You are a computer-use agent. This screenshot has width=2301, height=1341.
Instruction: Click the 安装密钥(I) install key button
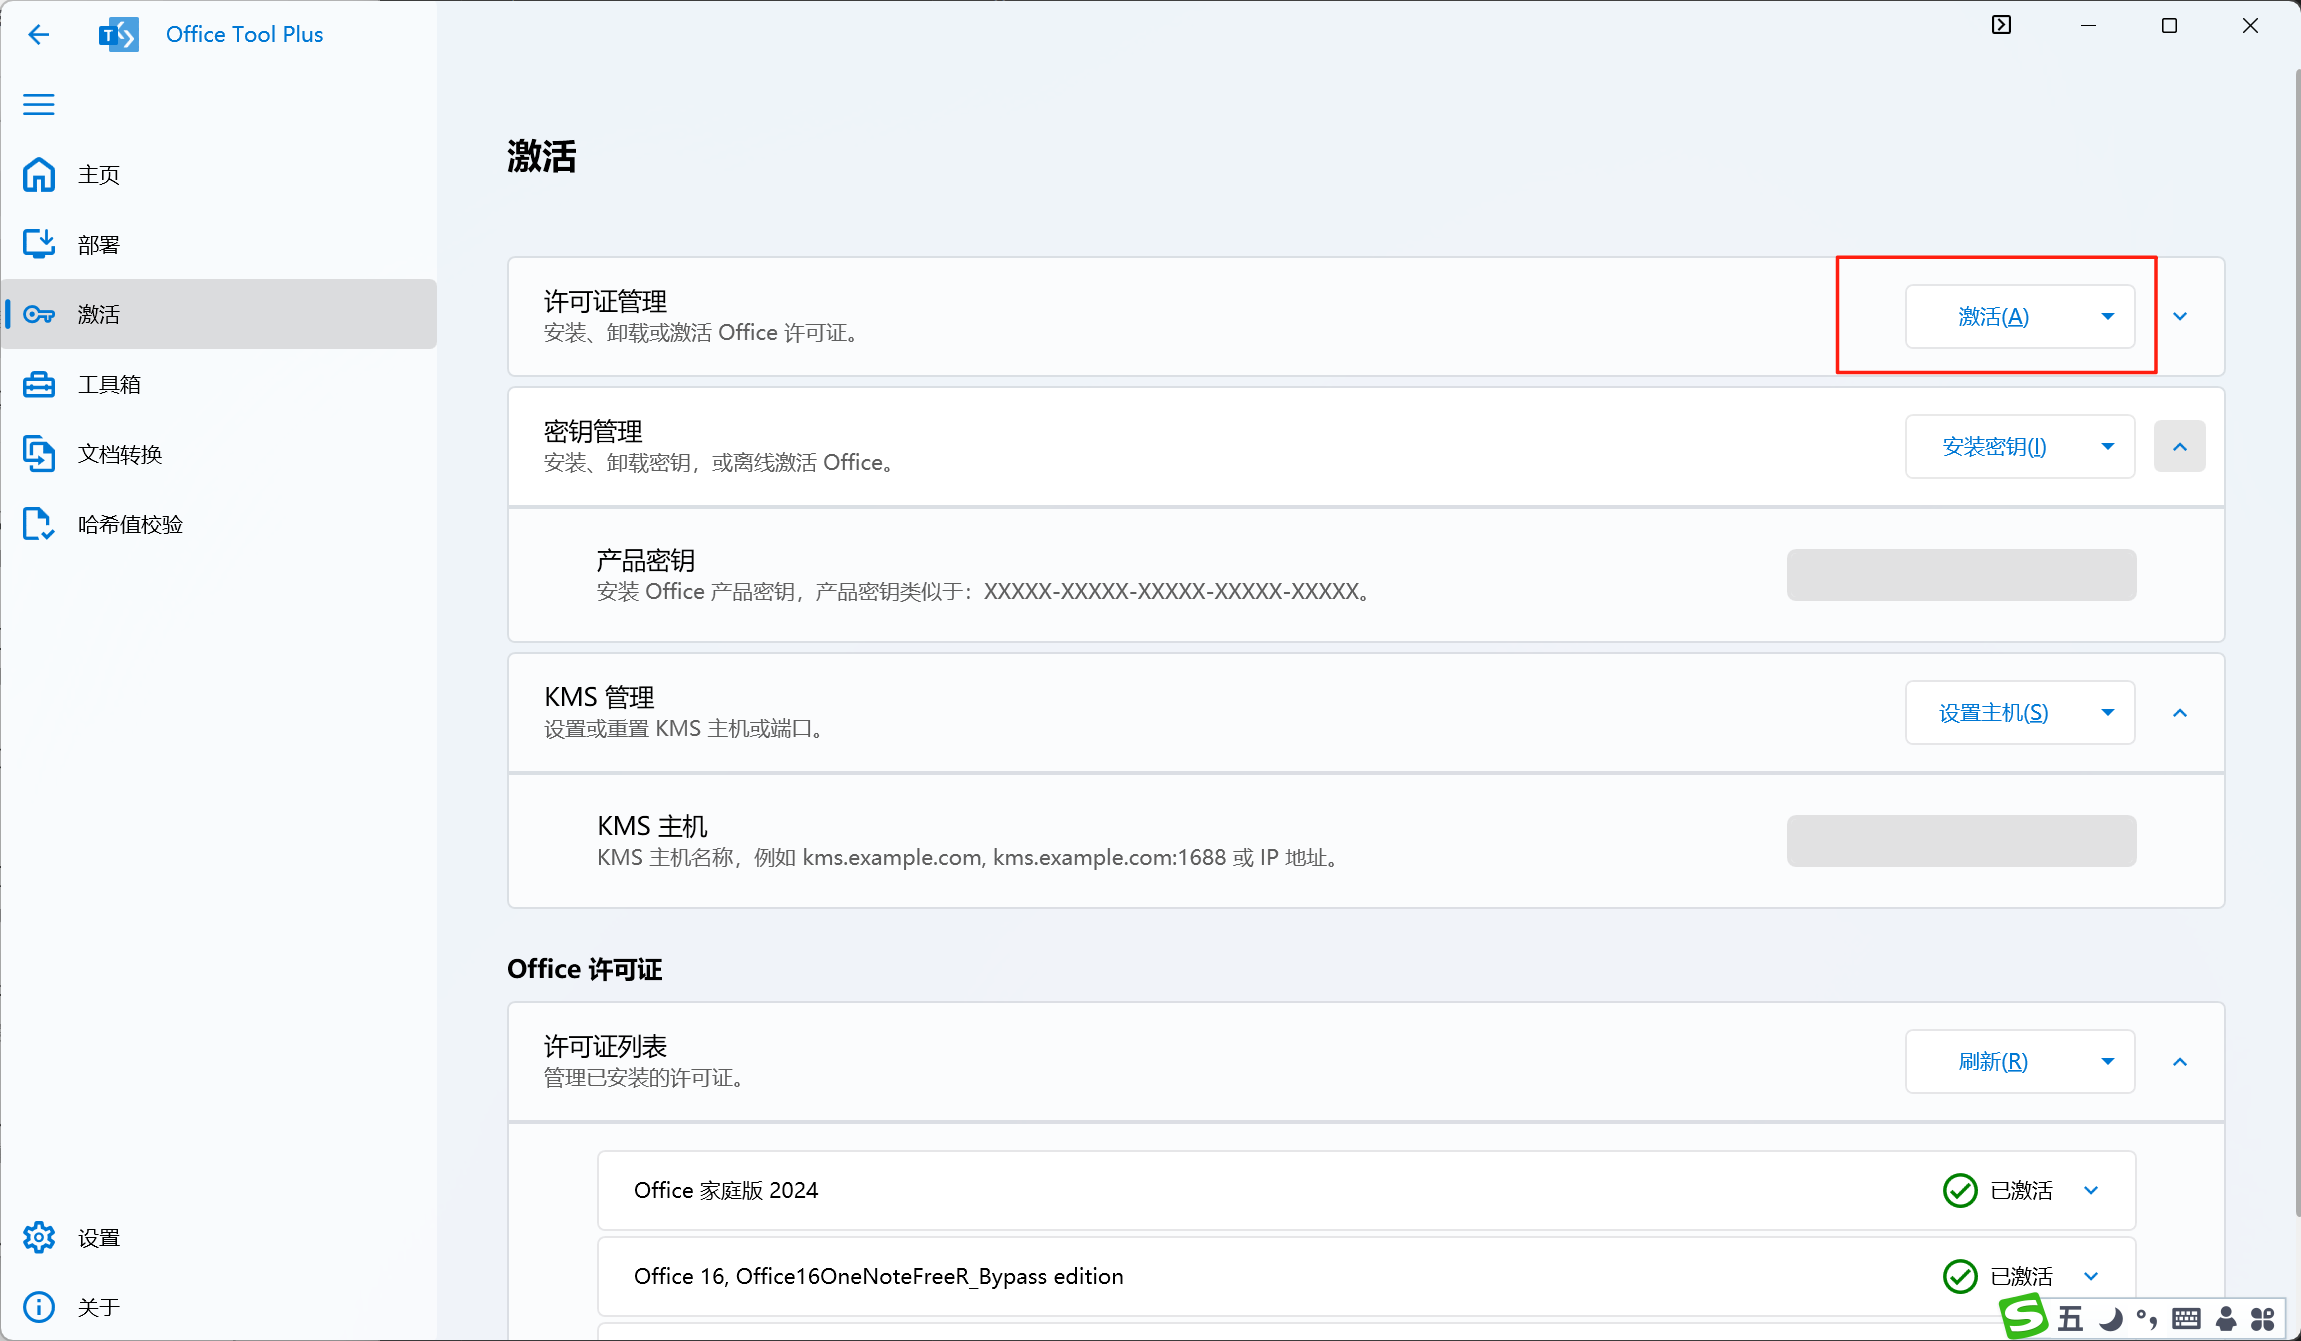[x=1994, y=447]
